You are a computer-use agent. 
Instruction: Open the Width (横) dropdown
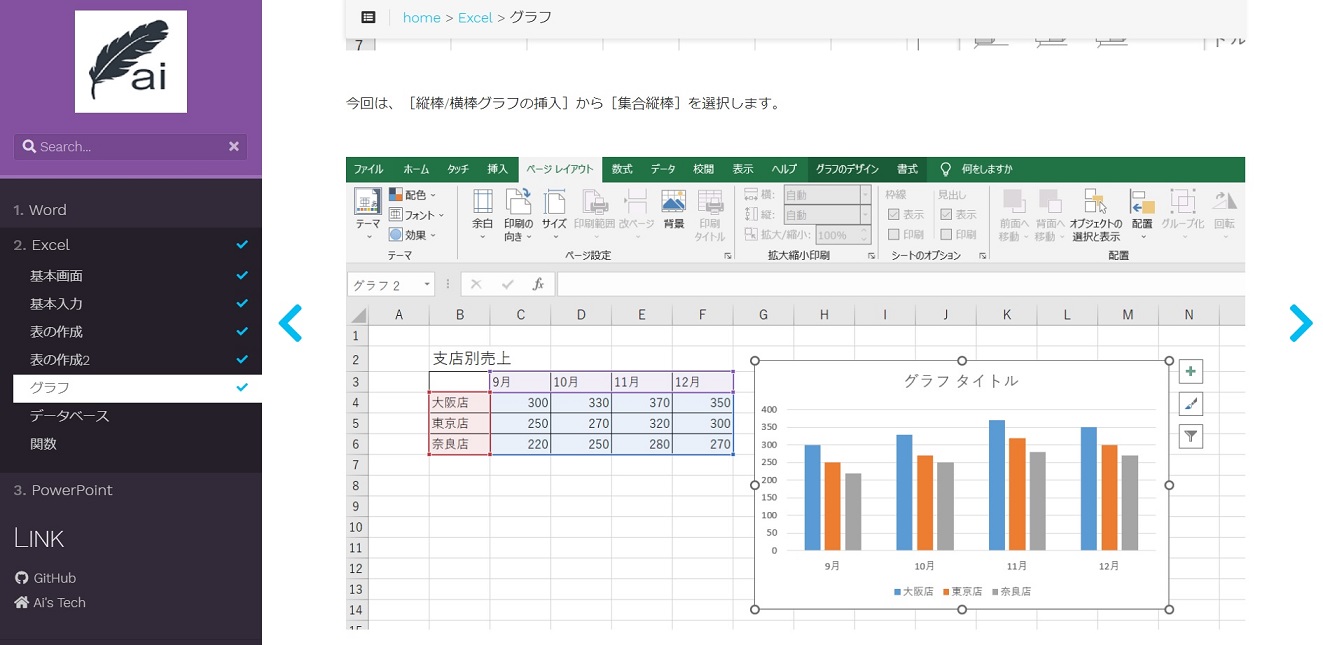tap(865, 195)
